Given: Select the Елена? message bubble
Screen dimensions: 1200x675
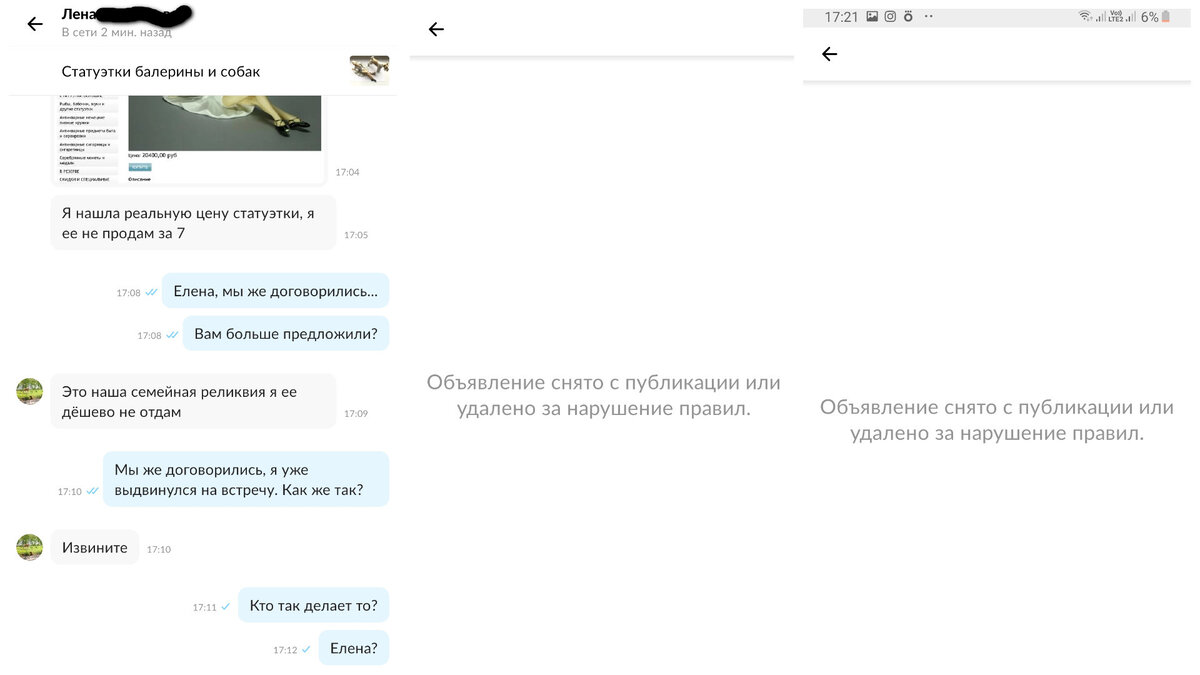Looking at the screenshot, I should (x=353, y=648).
